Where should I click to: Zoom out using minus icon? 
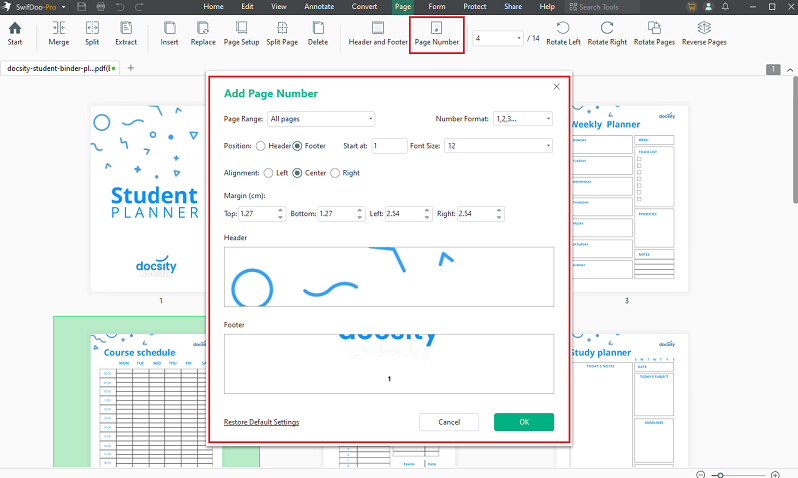(700, 474)
